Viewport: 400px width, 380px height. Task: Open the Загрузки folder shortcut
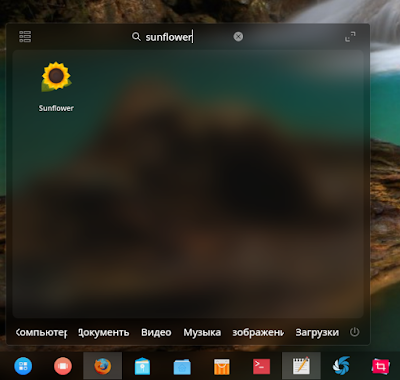[x=317, y=332]
